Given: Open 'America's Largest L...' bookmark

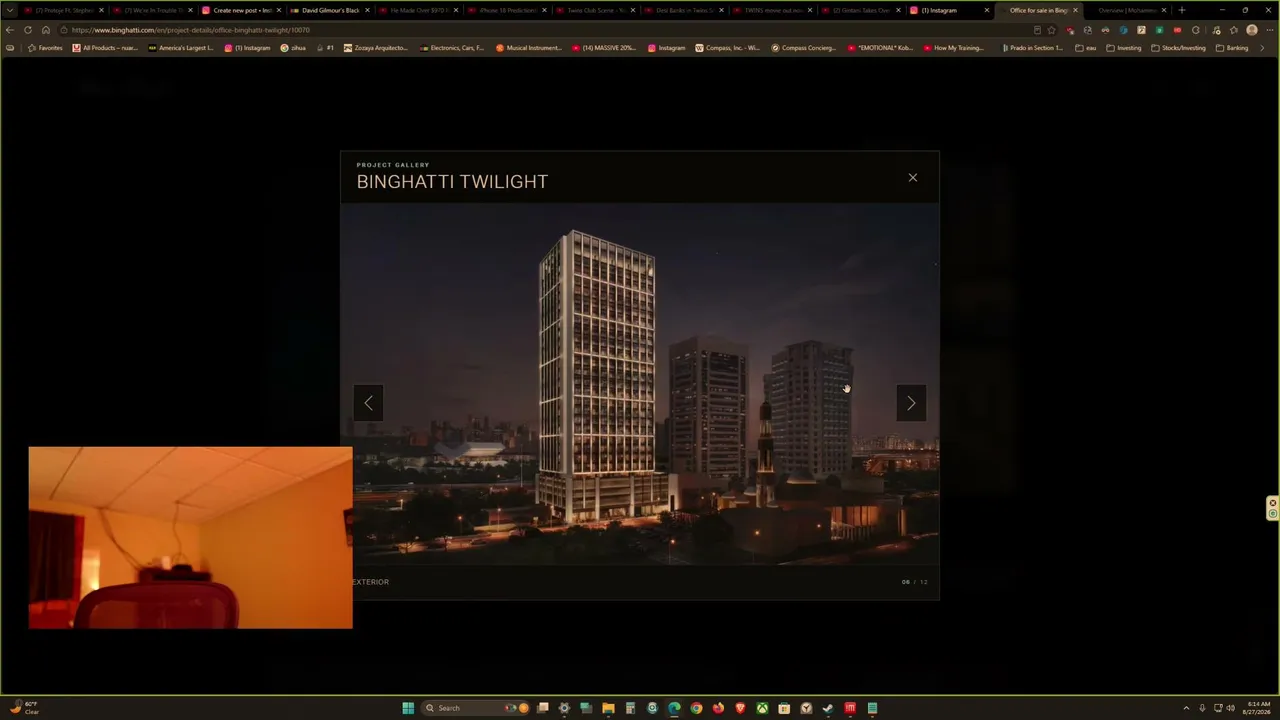Looking at the screenshot, I should click(181, 48).
